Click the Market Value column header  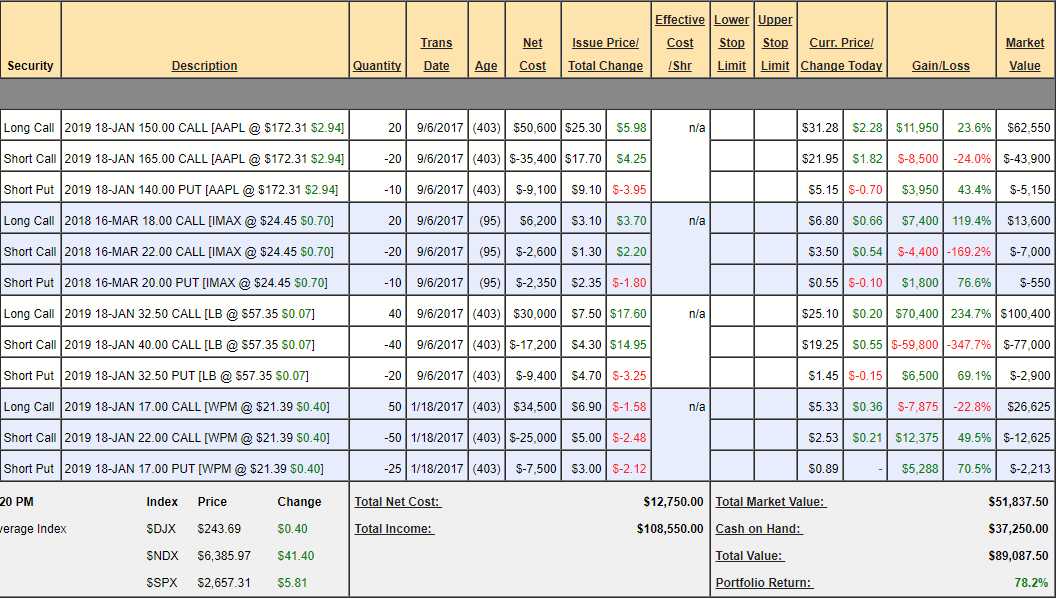pyautogui.click(x=1025, y=54)
